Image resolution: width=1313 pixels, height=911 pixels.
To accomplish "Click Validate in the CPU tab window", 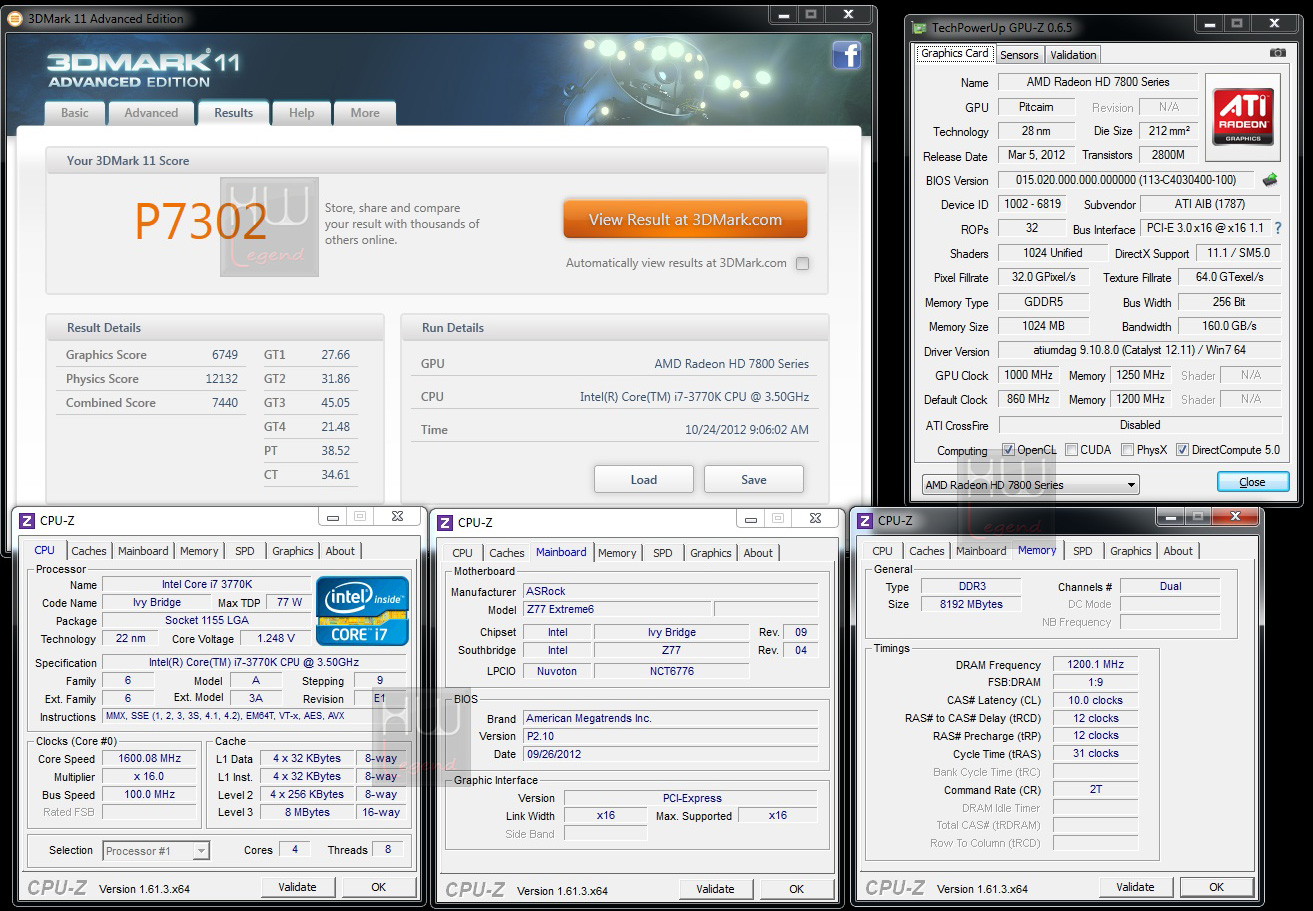I will pos(298,887).
